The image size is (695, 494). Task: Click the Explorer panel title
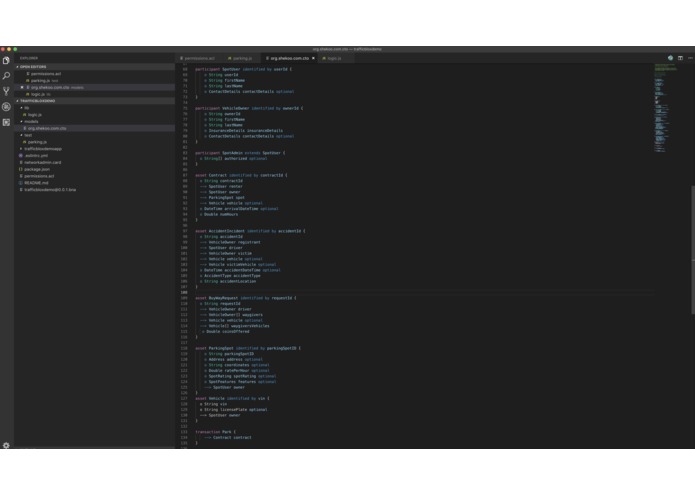[x=29, y=58]
